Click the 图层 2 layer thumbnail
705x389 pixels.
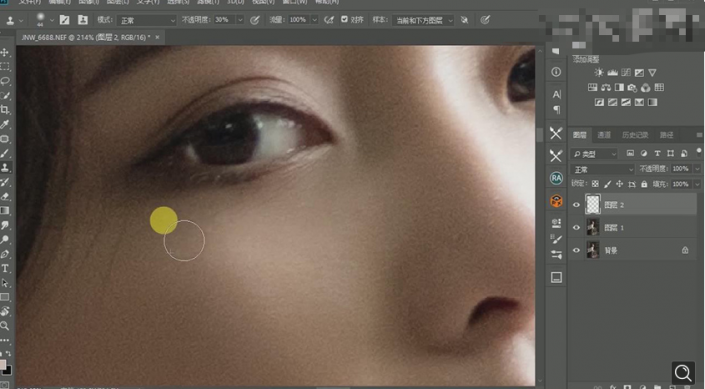point(593,205)
